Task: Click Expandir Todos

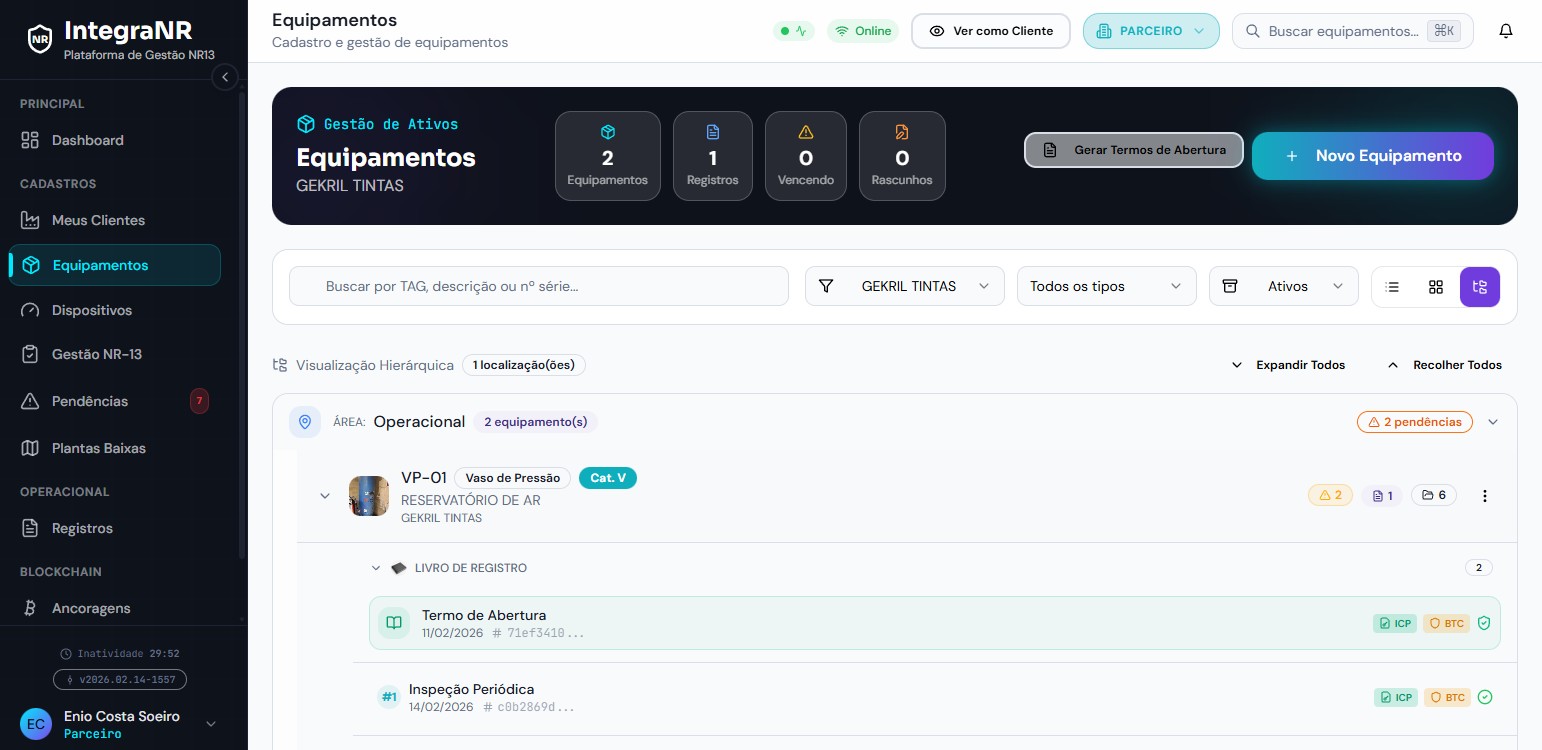Action: (x=1288, y=365)
